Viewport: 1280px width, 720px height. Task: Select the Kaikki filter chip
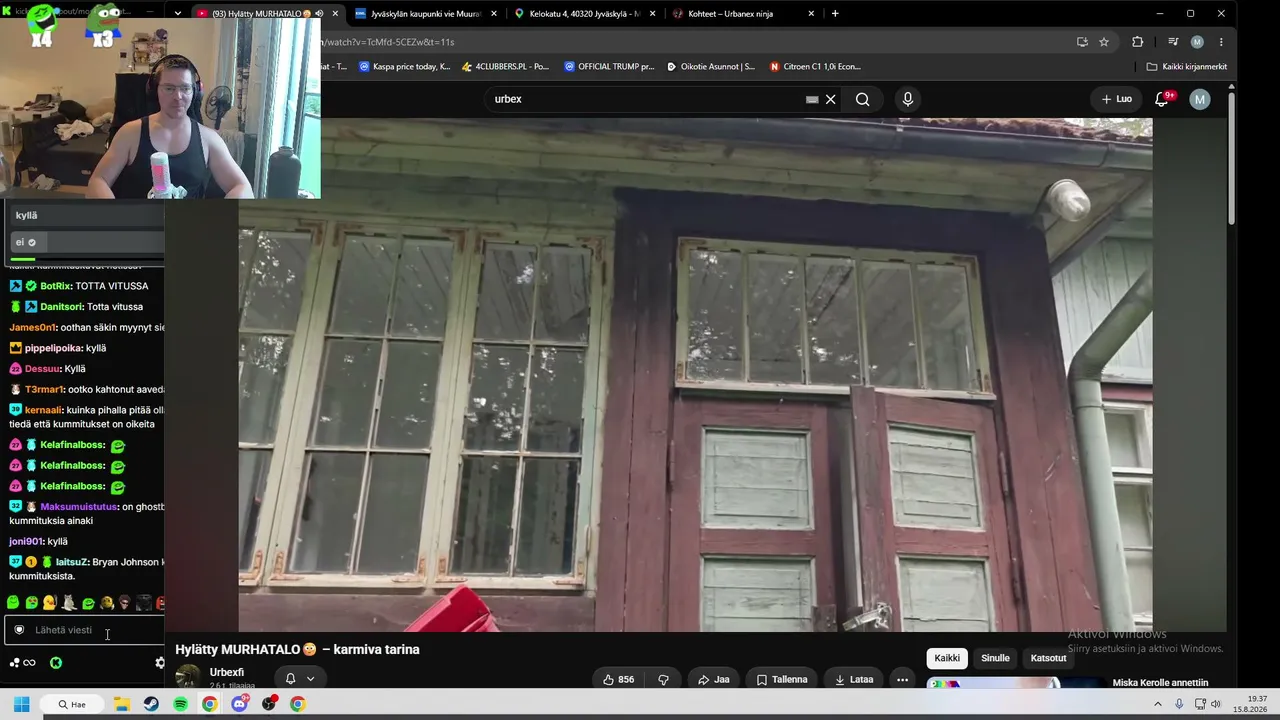[x=947, y=658]
